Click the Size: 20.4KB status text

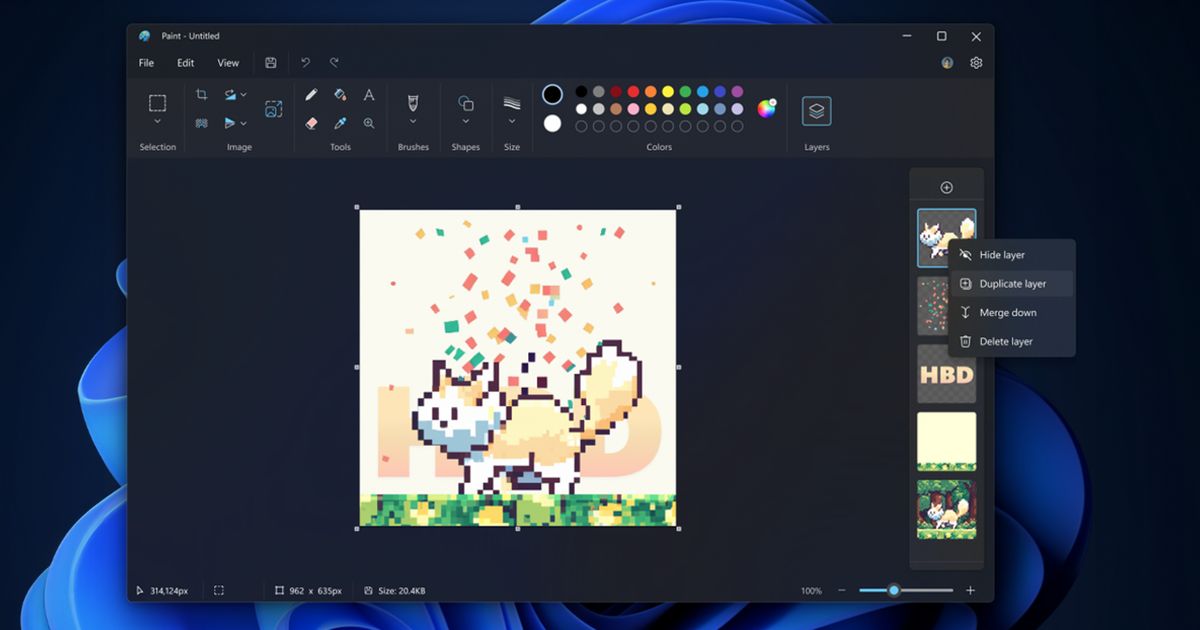tap(401, 591)
